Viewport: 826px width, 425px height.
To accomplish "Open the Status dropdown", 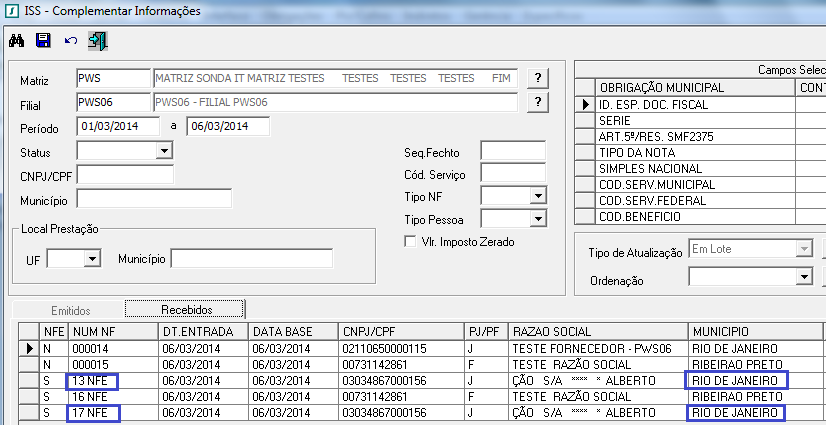I will 164,152.
